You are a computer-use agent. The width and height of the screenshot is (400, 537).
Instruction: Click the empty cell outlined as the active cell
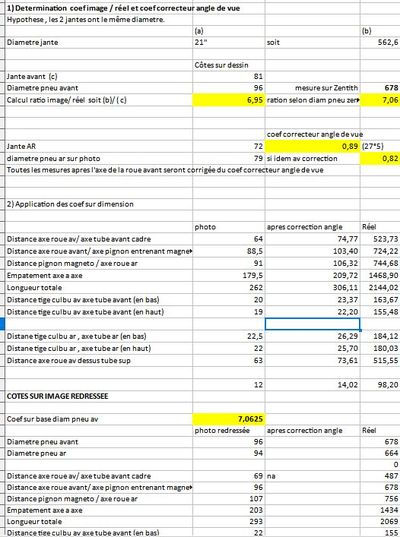click(312, 324)
